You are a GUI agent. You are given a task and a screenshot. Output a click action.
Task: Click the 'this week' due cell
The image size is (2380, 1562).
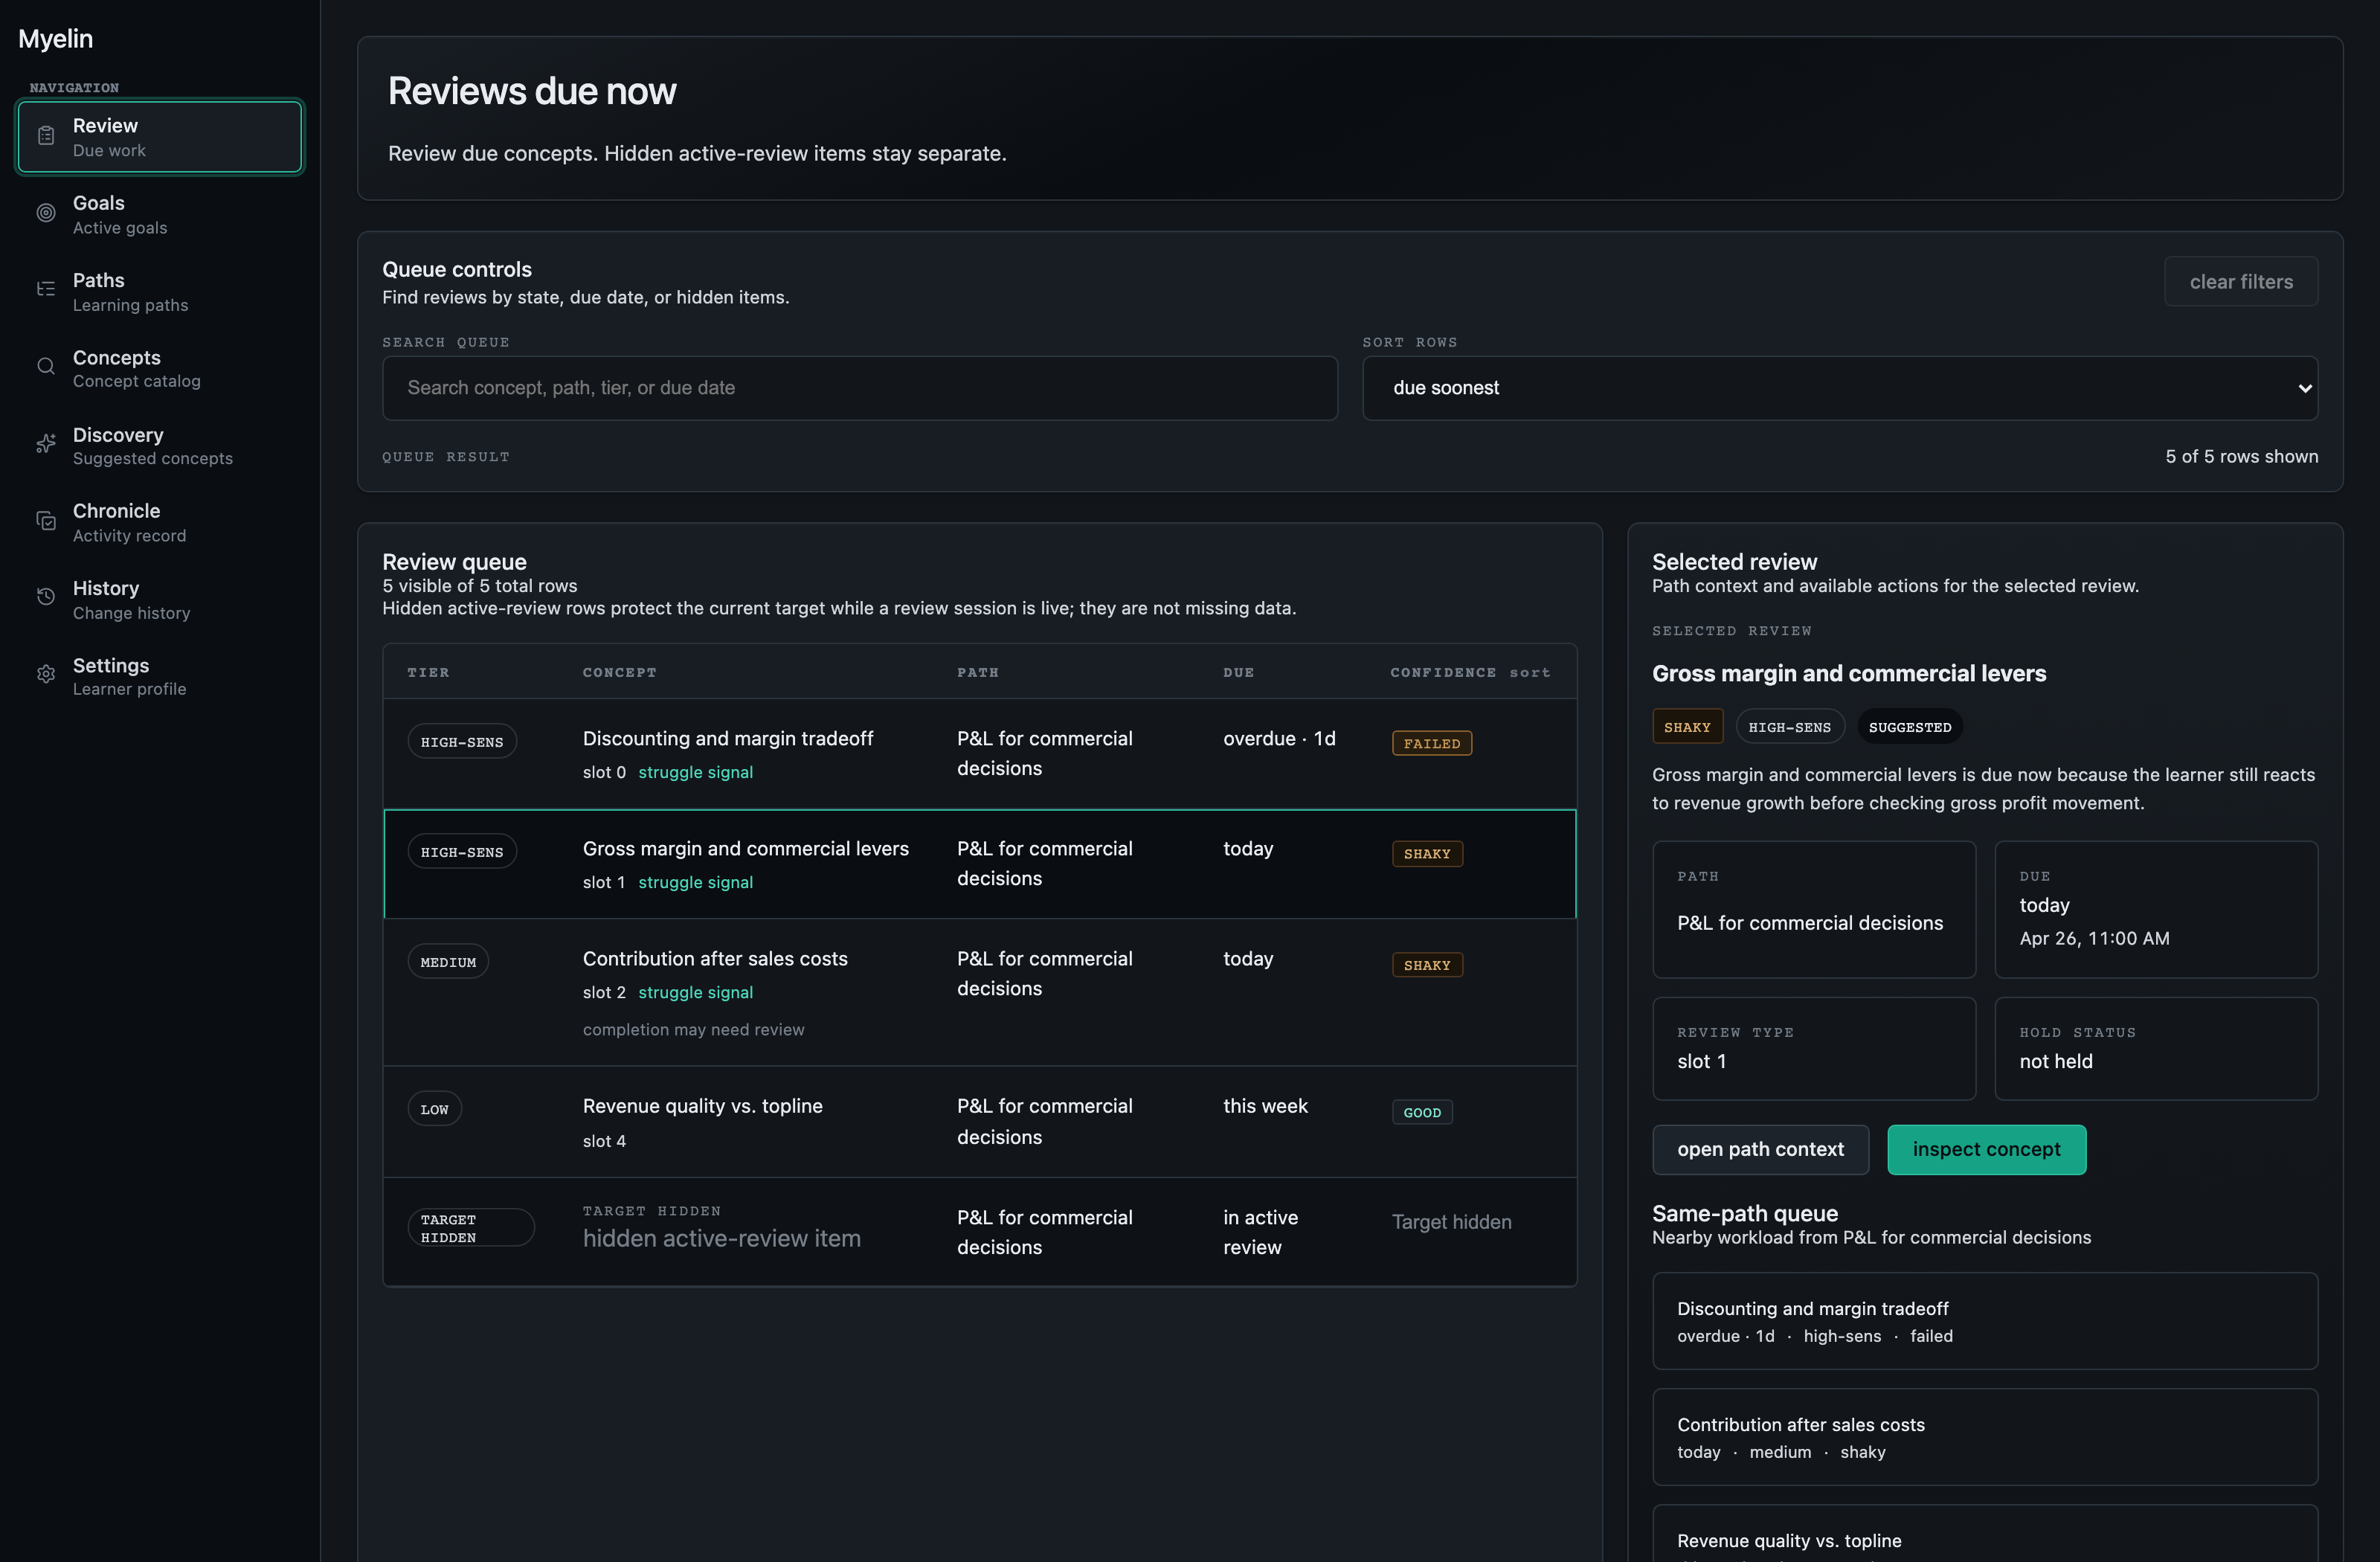click(x=1265, y=1106)
